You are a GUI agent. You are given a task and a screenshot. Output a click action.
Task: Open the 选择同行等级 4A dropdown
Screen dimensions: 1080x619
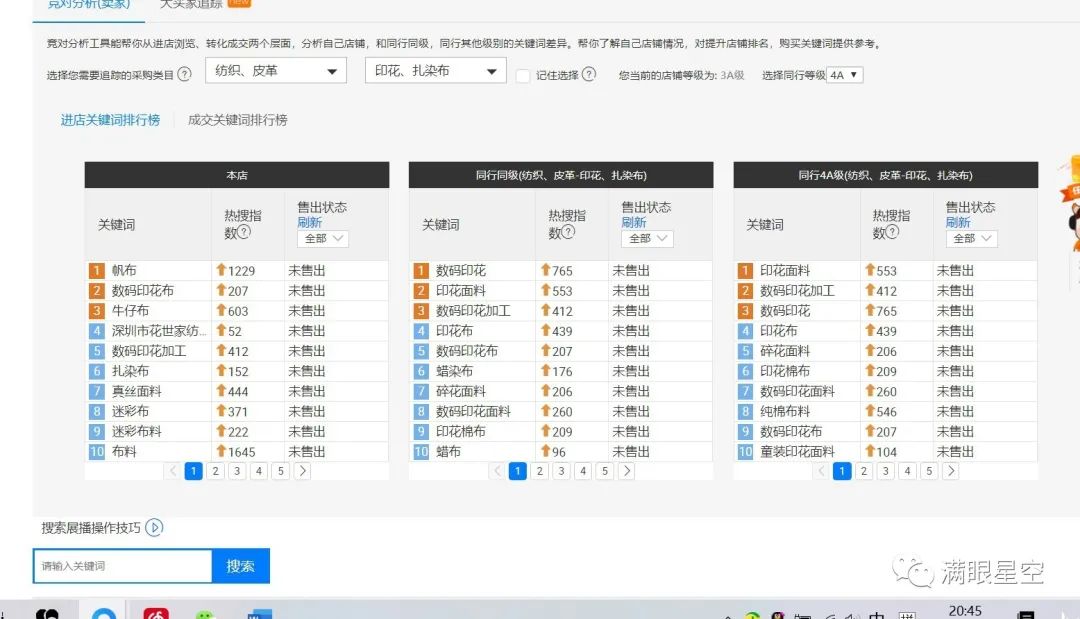pos(844,74)
